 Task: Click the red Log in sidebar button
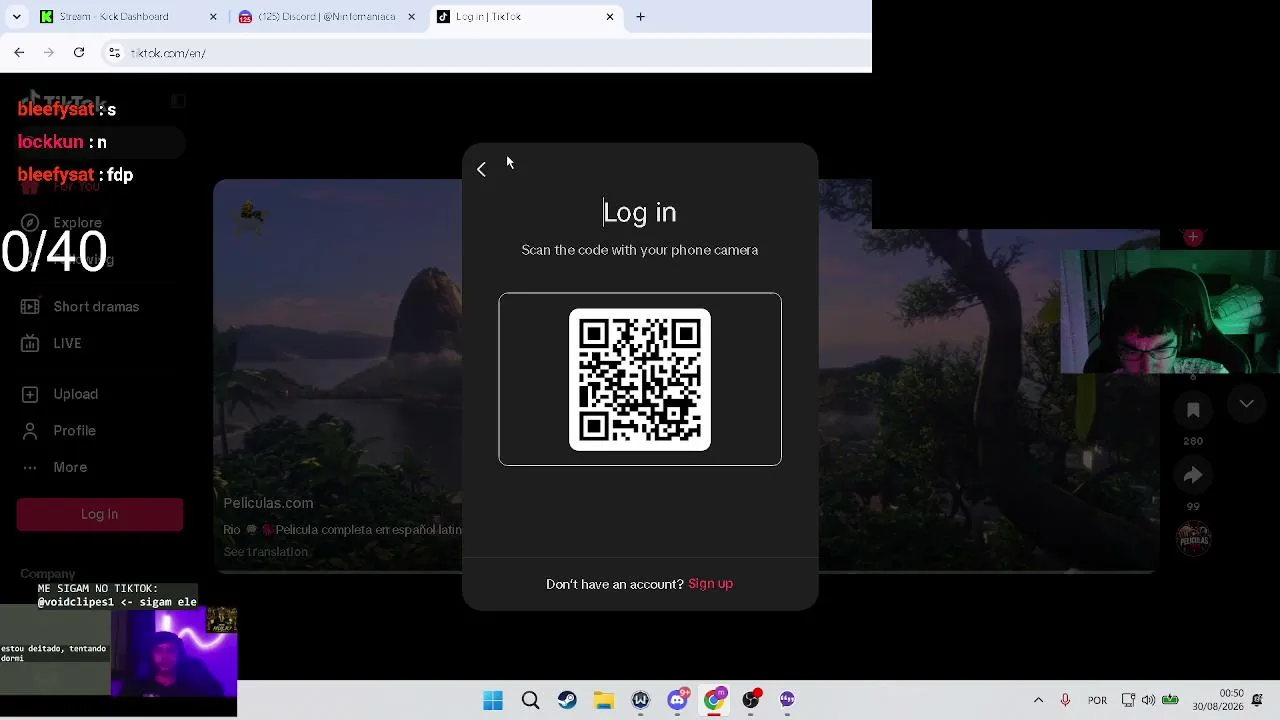[100, 514]
